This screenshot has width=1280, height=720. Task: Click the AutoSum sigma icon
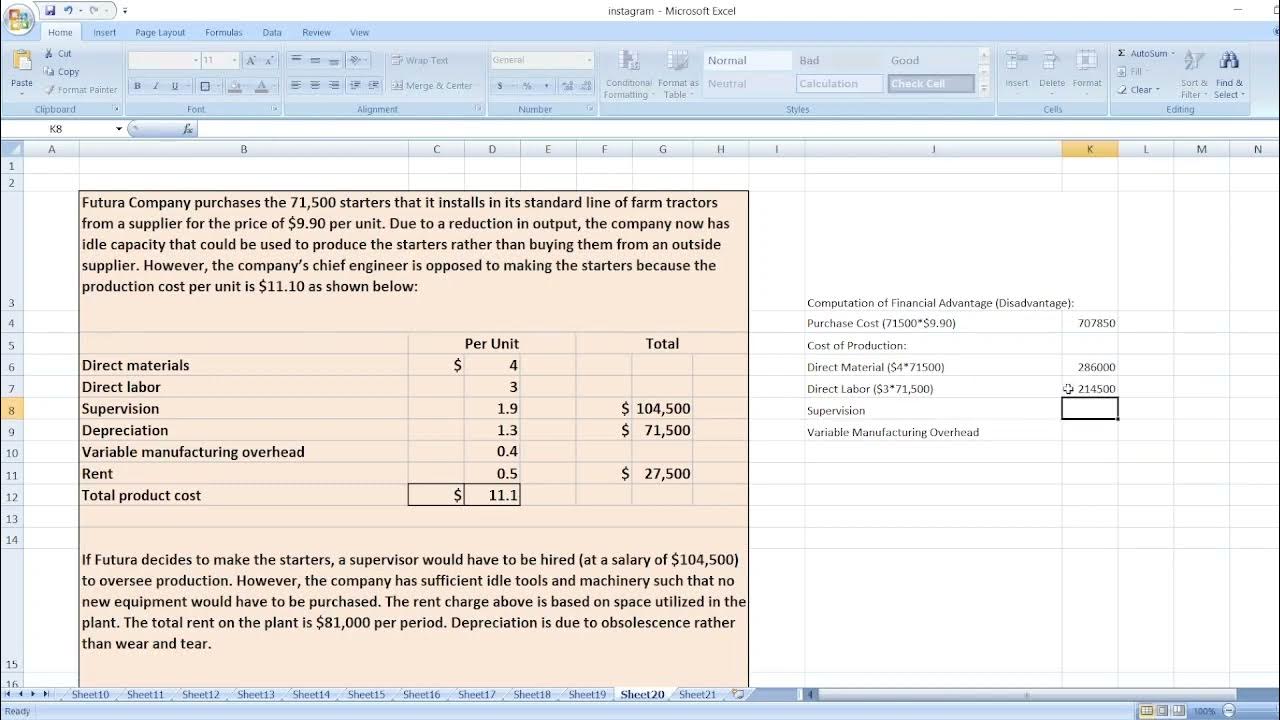coord(1121,54)
